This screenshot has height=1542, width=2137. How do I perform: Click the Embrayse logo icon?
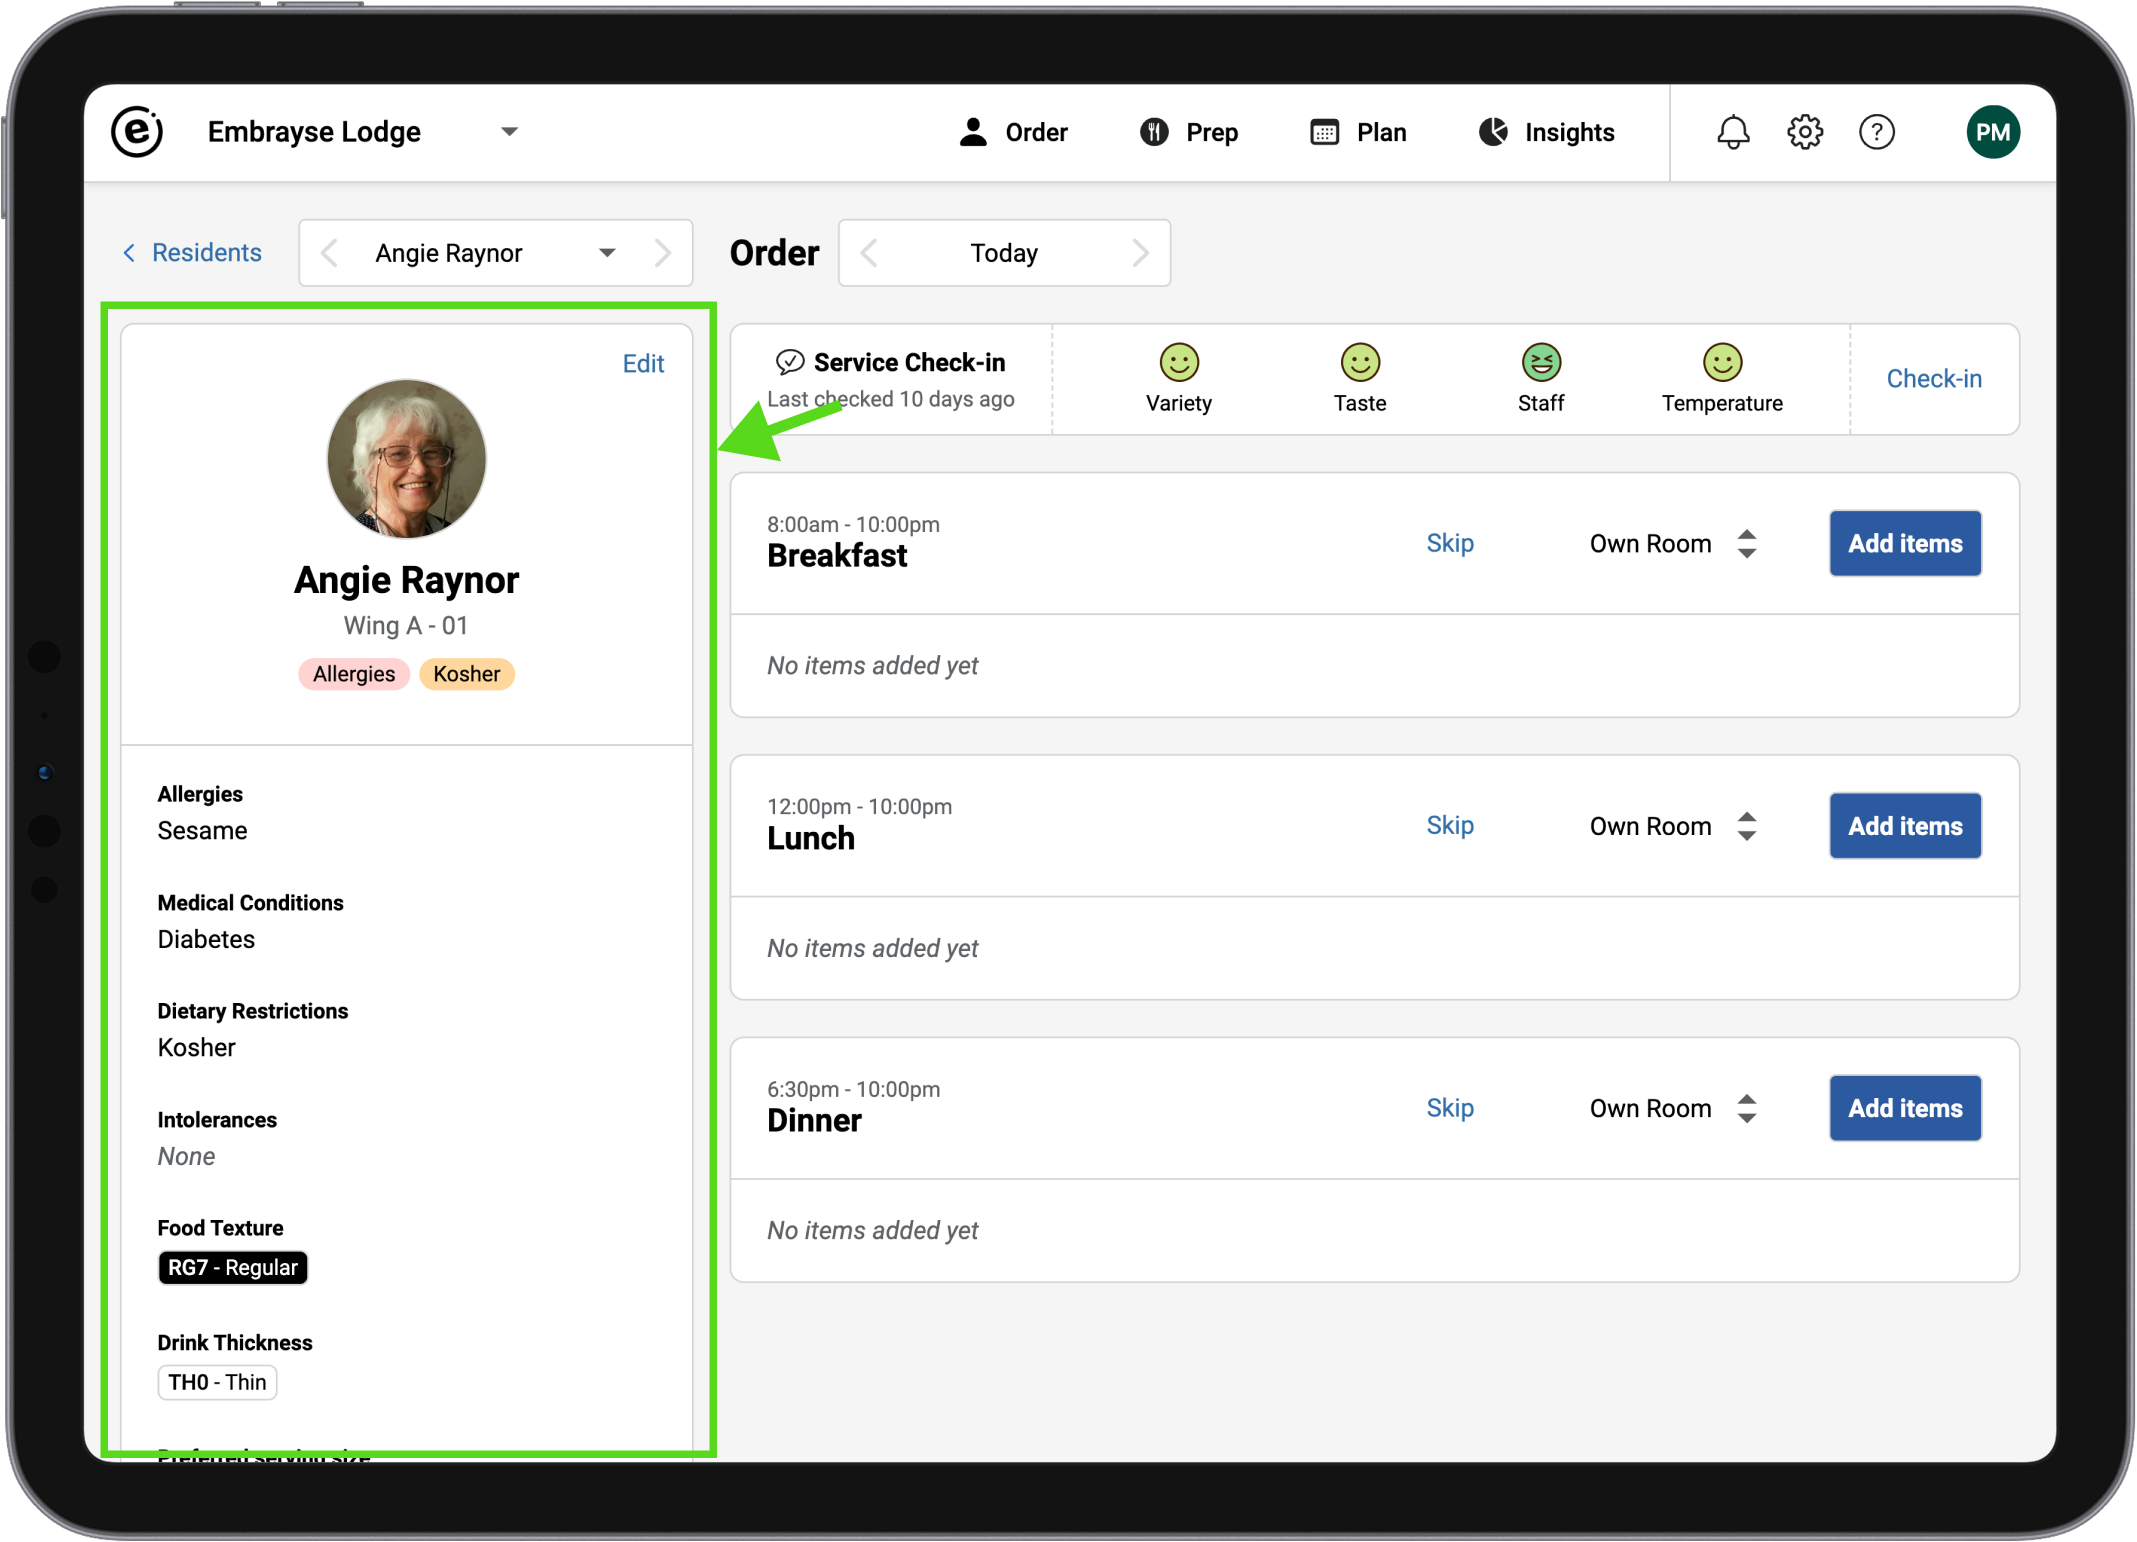(x=137, y=132)
